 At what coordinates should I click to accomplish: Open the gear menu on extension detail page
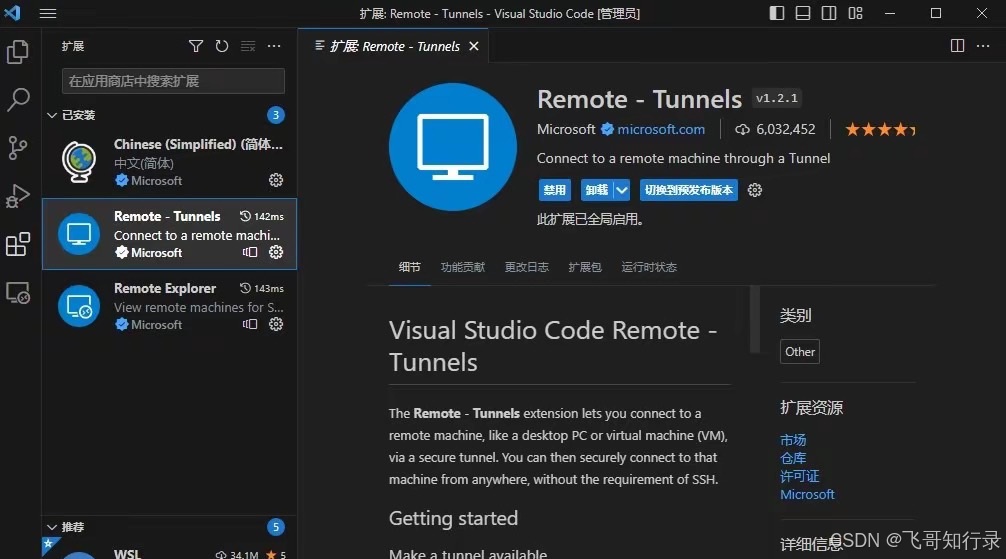tap(755, 190)
